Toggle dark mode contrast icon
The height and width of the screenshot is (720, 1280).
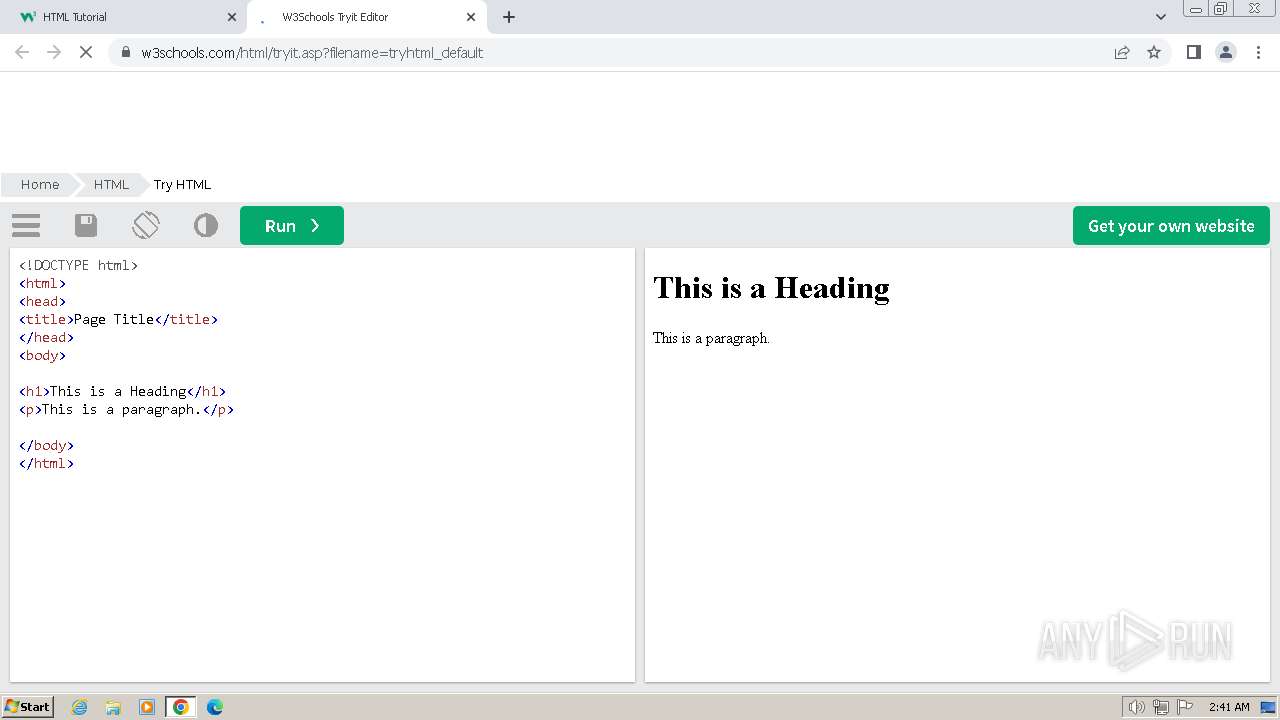[x=206, y=225]
